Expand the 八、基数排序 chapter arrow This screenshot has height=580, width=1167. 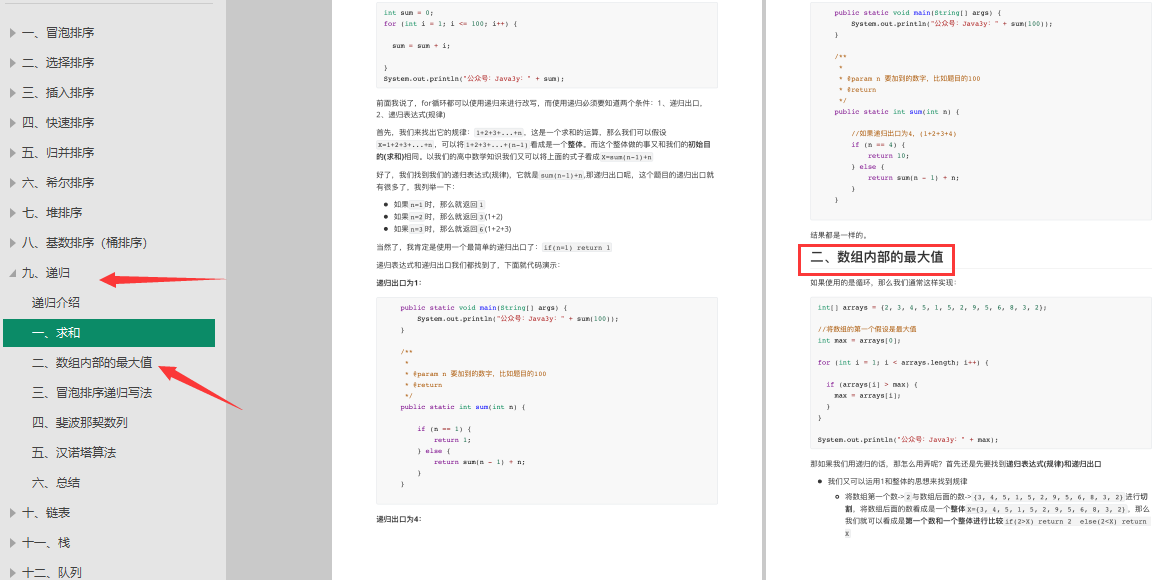point(13,243)
